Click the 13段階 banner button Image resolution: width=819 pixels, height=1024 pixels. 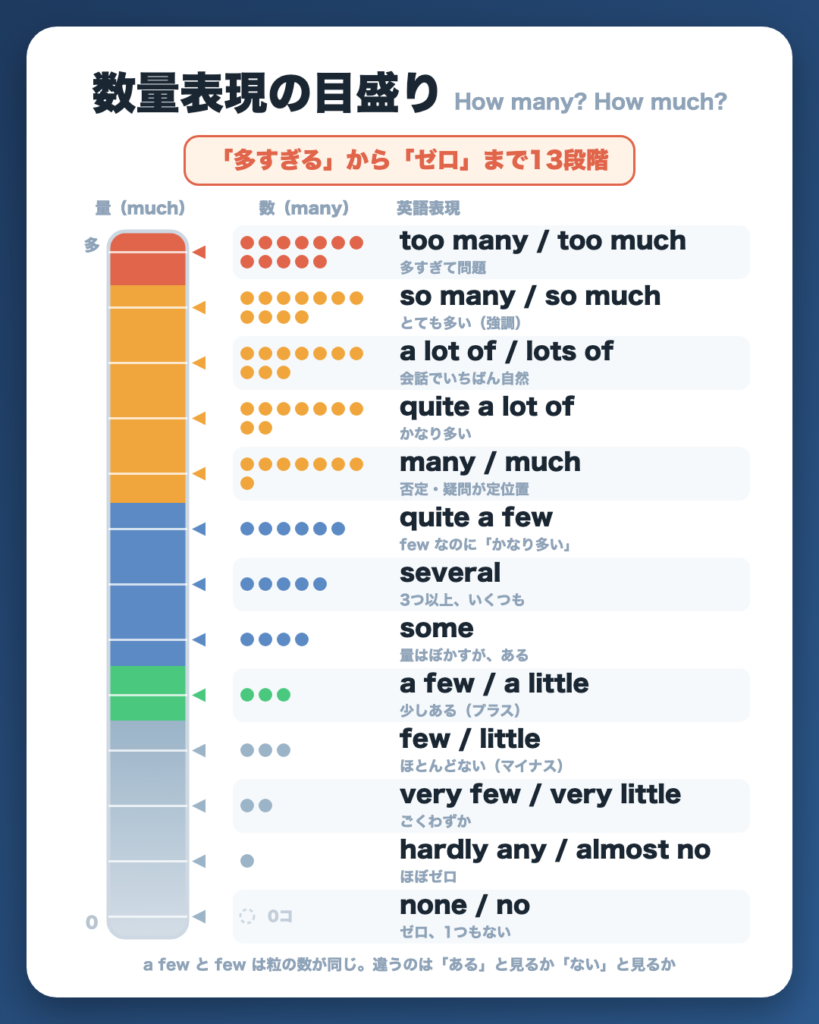click(410, 160)
